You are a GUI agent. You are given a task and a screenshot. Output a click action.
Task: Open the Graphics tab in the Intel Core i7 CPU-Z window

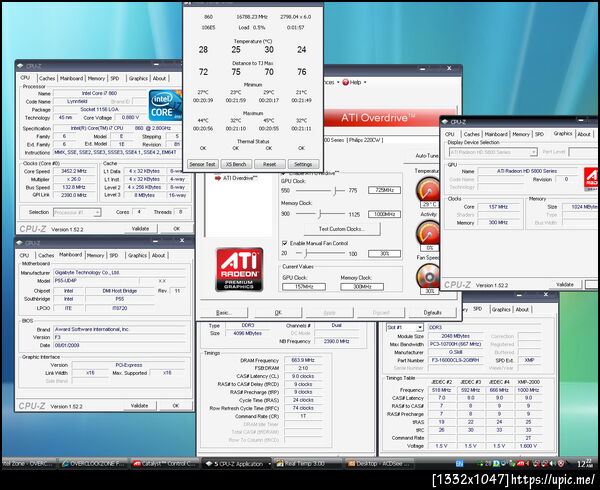[138, 78]
